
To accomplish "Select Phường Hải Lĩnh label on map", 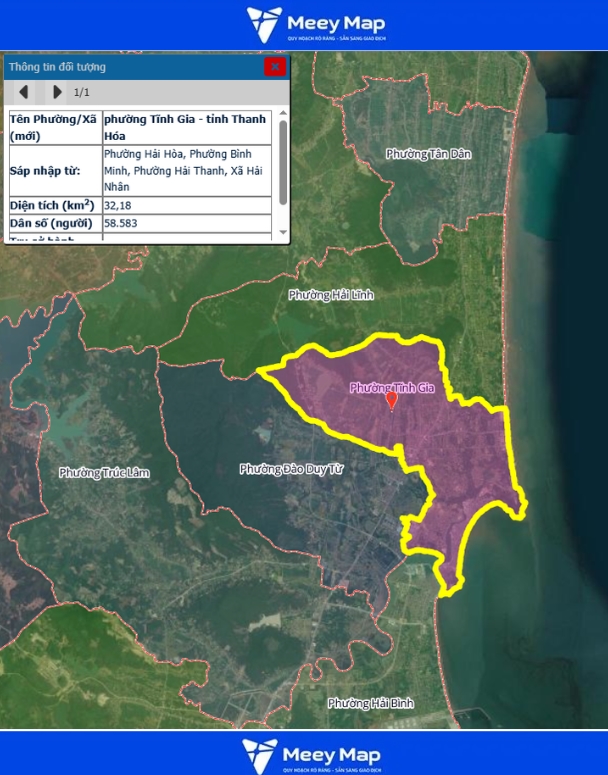I will tap(330, 295).
